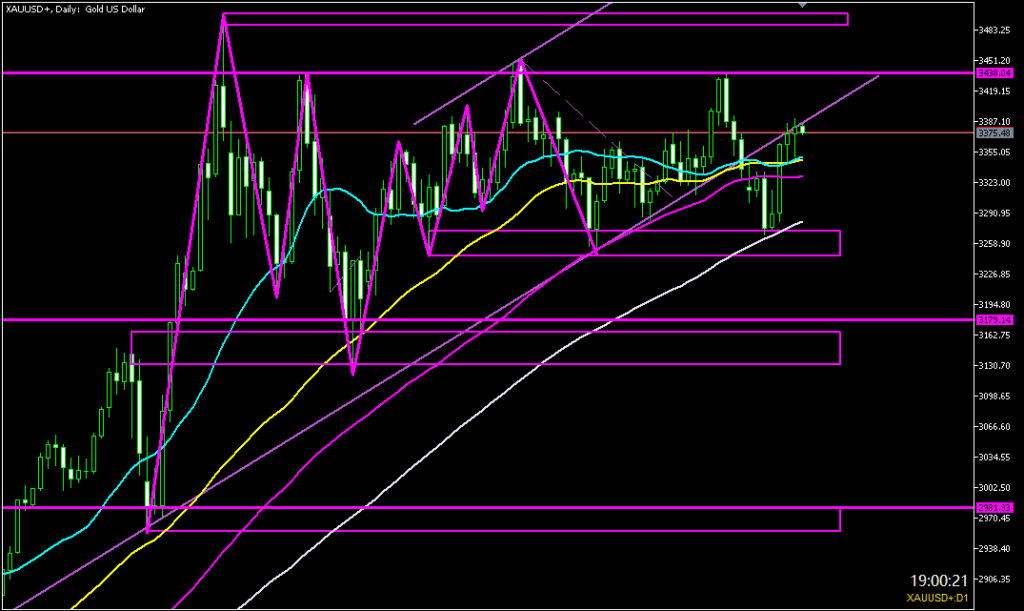Click the 3194.80 price axis value

tap(995, 305)
